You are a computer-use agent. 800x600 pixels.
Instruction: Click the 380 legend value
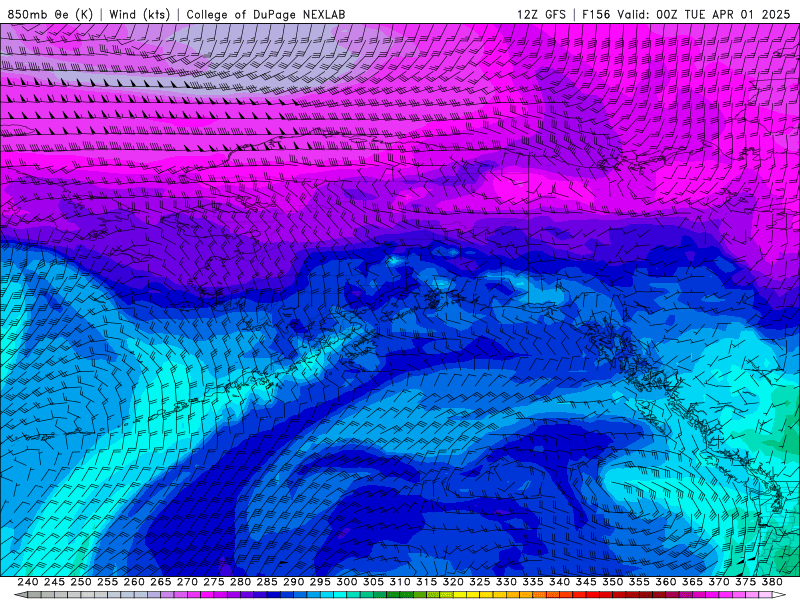click(772, 582)
